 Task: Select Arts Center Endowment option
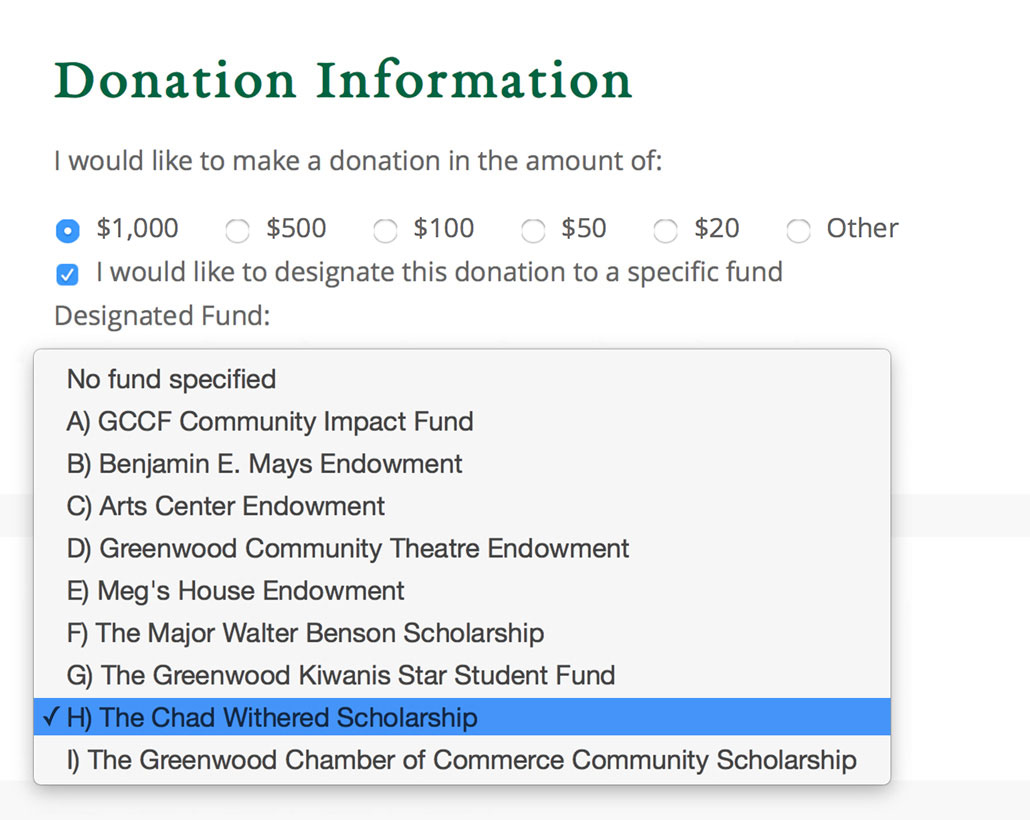(462, 506)
